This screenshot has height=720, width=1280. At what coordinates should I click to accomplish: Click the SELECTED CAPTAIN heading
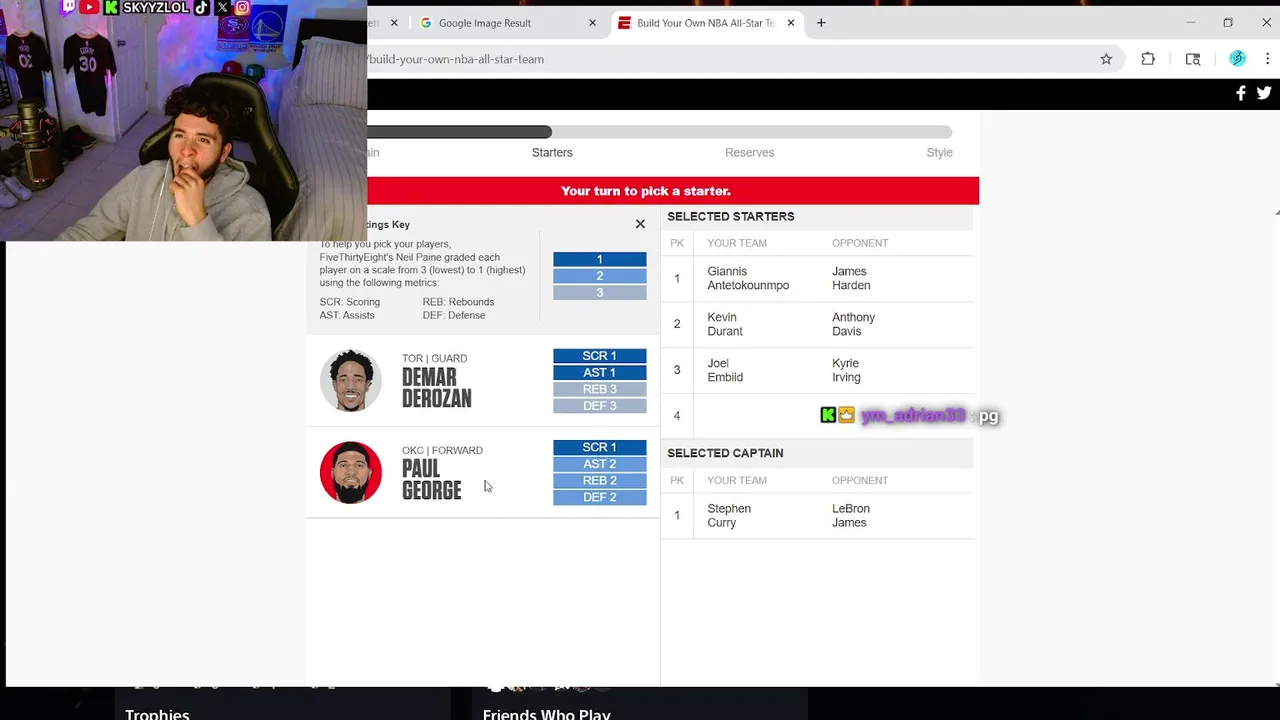(x=725, y=453)
